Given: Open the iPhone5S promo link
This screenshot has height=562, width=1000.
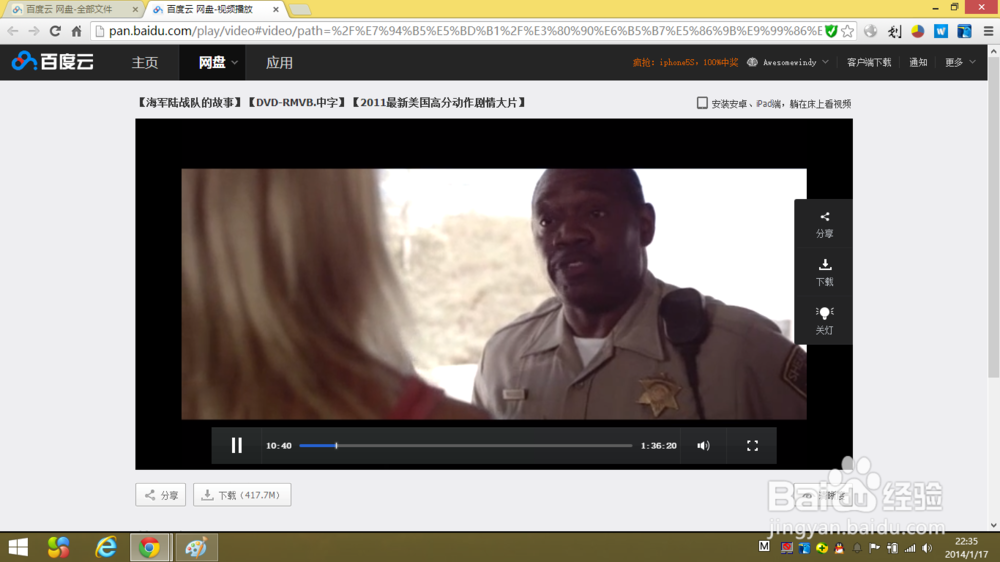Looking at the screenshot, I should pyautogui.click(x=685, y=63).
